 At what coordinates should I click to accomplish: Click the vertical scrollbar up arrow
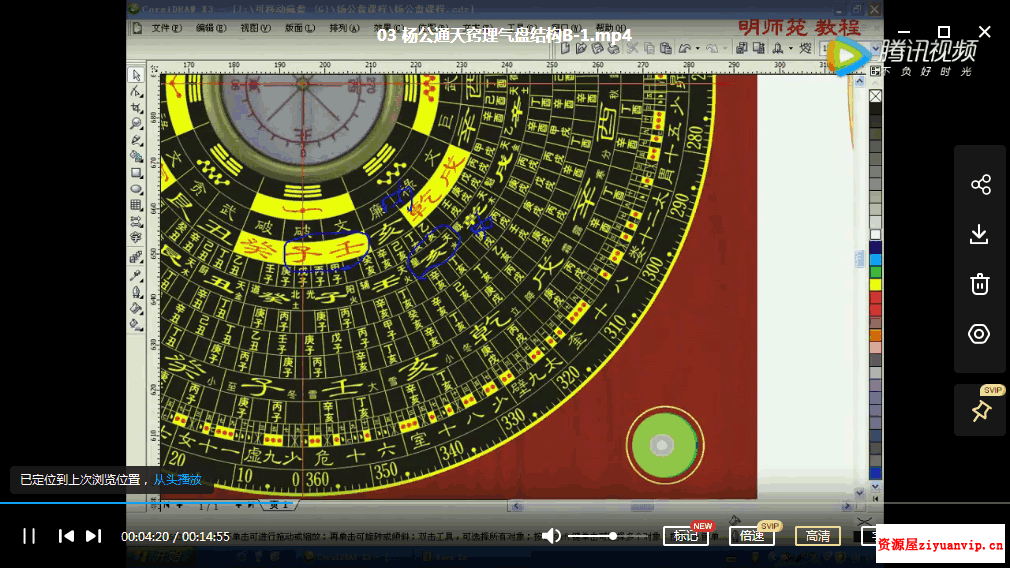[x=859, y=81]
